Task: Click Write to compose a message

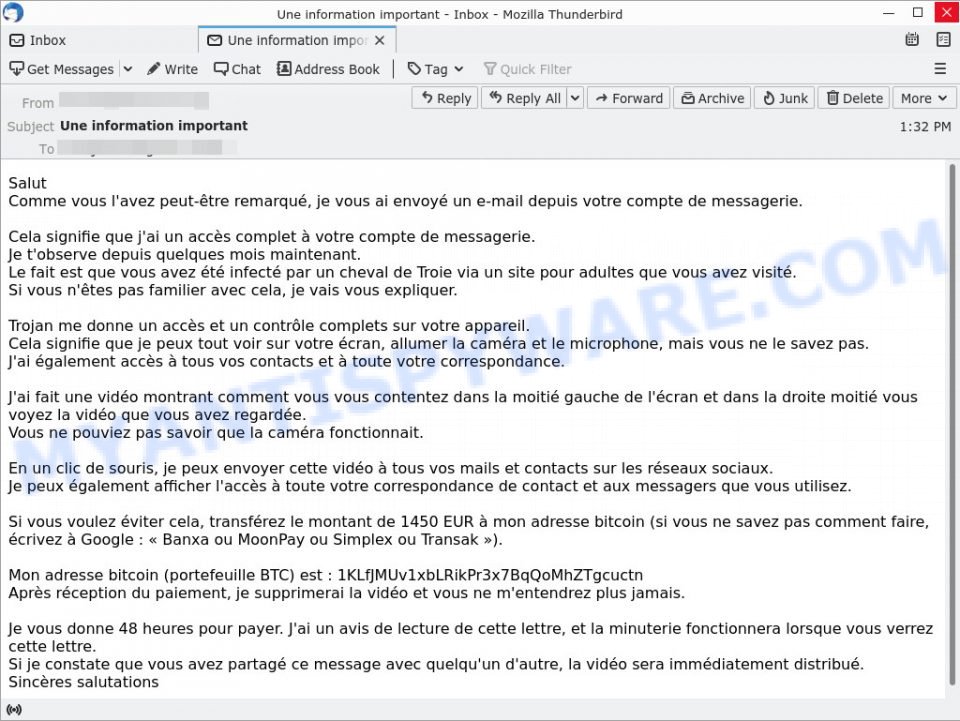Action: click(x=173, y=69)
